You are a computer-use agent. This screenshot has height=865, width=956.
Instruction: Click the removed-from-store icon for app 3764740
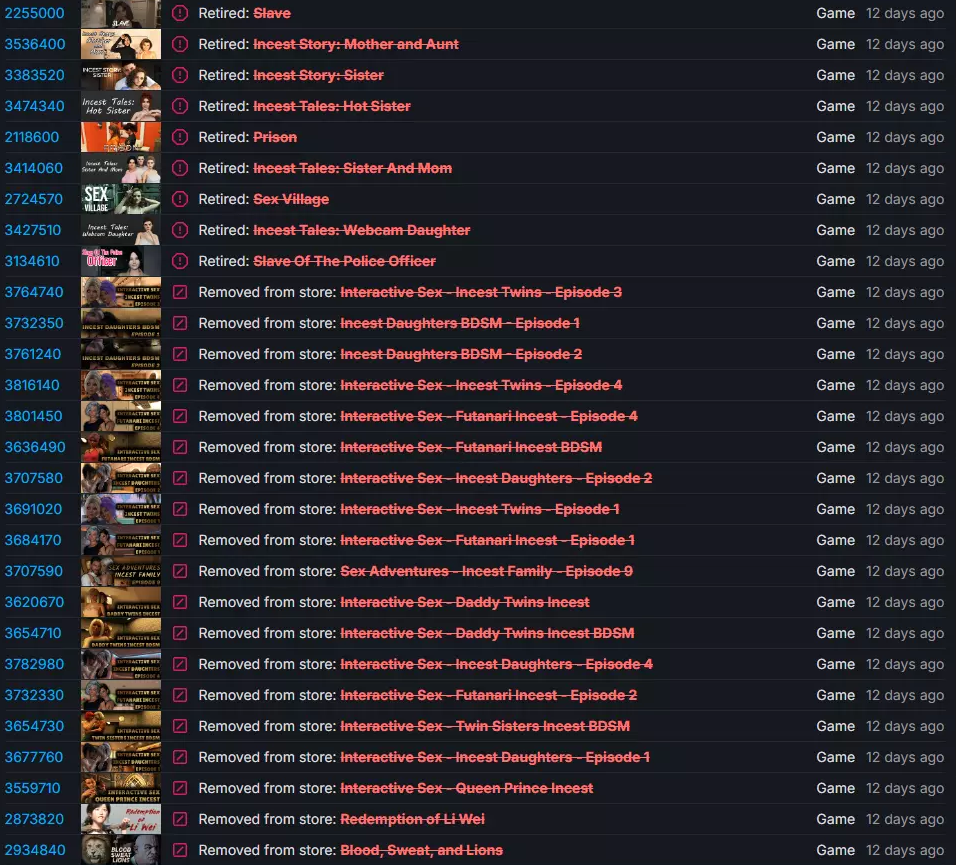click(x=180, y=293)
